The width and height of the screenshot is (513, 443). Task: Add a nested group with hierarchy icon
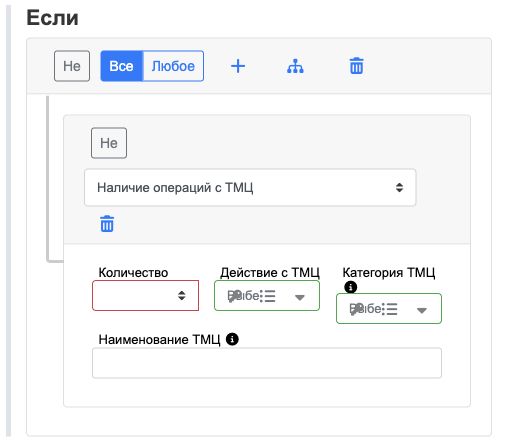[295, 66]
